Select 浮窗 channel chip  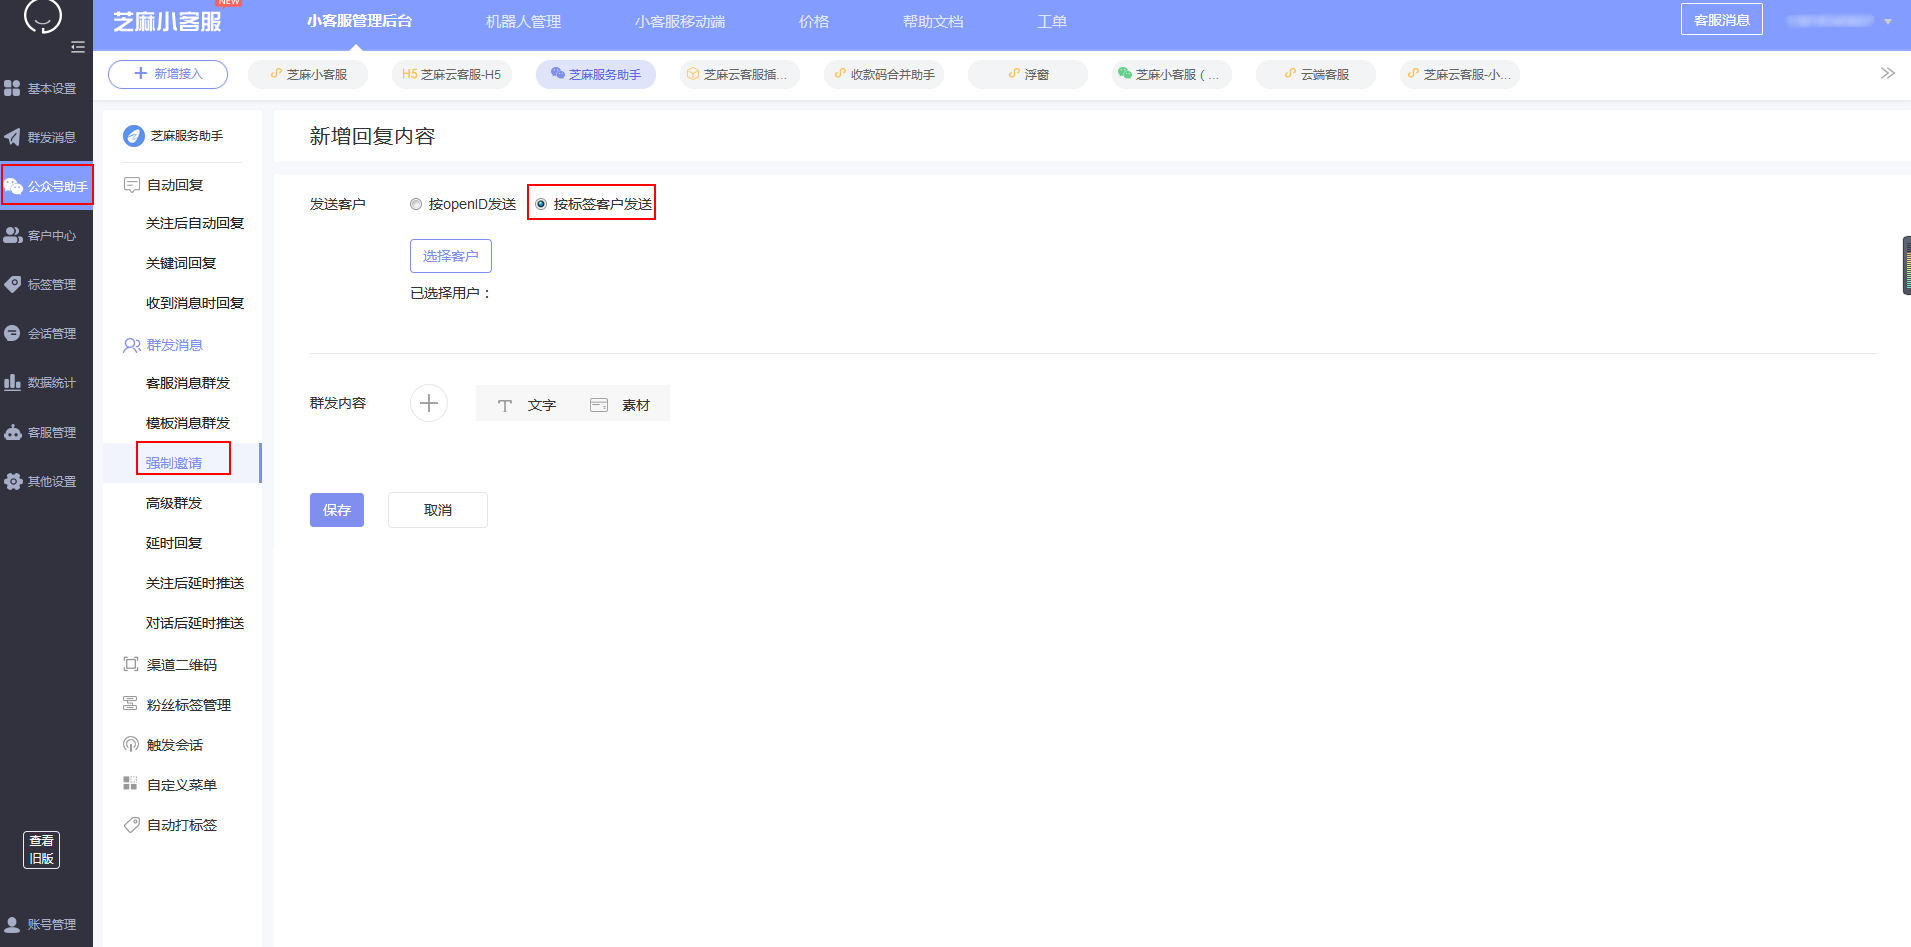1028,74
